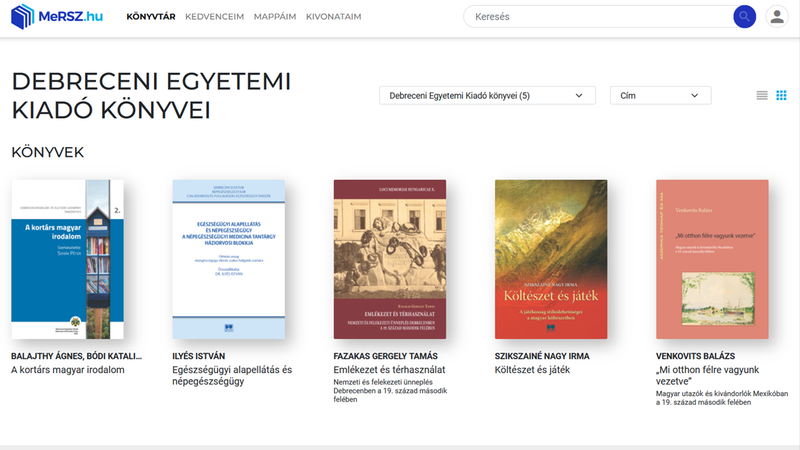This screenshot has height=450, width=800.
Task: Open the Cím sort dropdown
Action: point(660,95)
